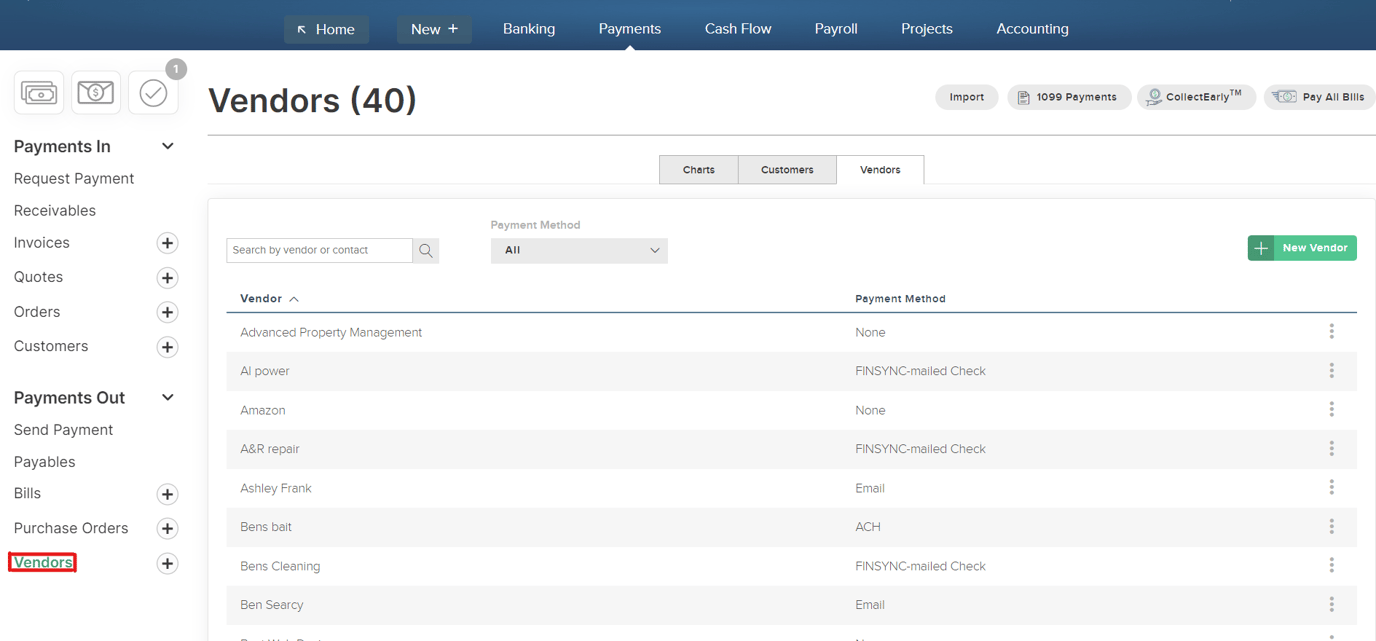Viewport: 1376px width, 641px height.
Task: Collapse the Payments In section
Action: pyautogui.click(x=167, y=146)
